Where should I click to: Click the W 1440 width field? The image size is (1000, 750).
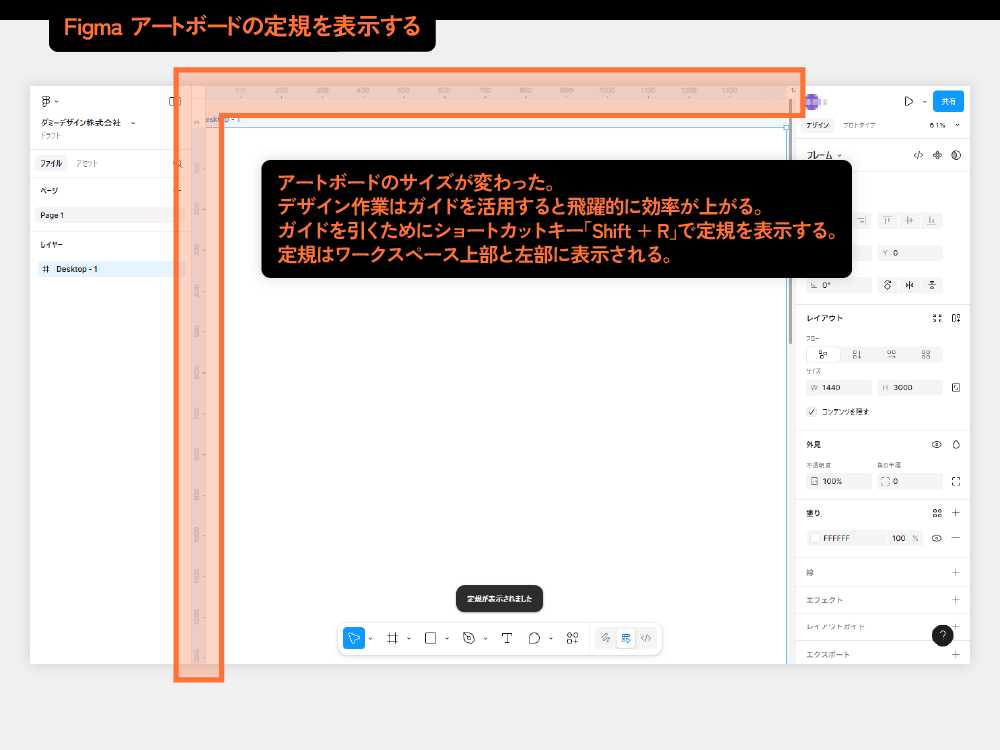point(839,387)
